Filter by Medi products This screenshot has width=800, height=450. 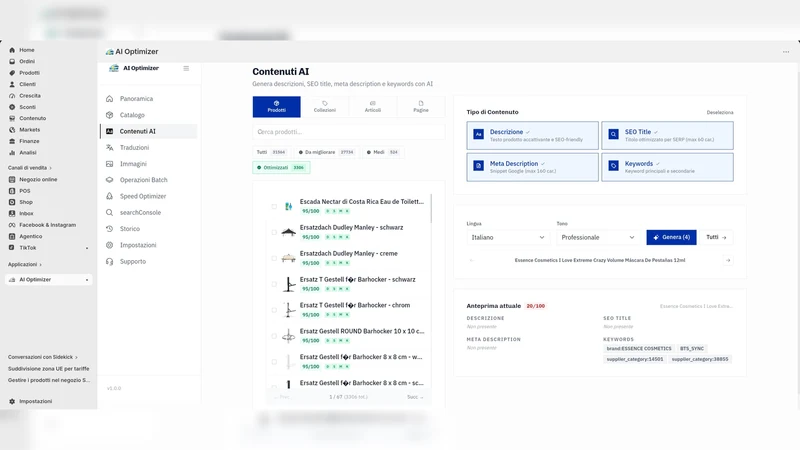point(382,152)
